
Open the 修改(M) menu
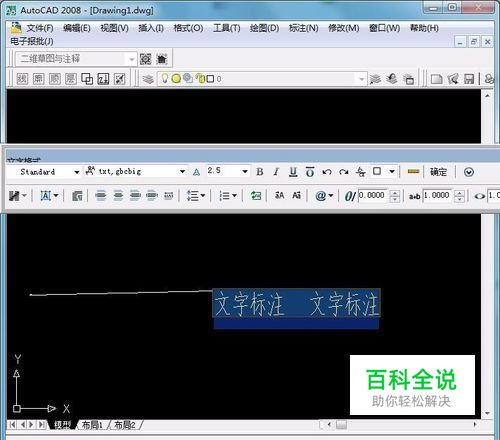coord(344,28)
